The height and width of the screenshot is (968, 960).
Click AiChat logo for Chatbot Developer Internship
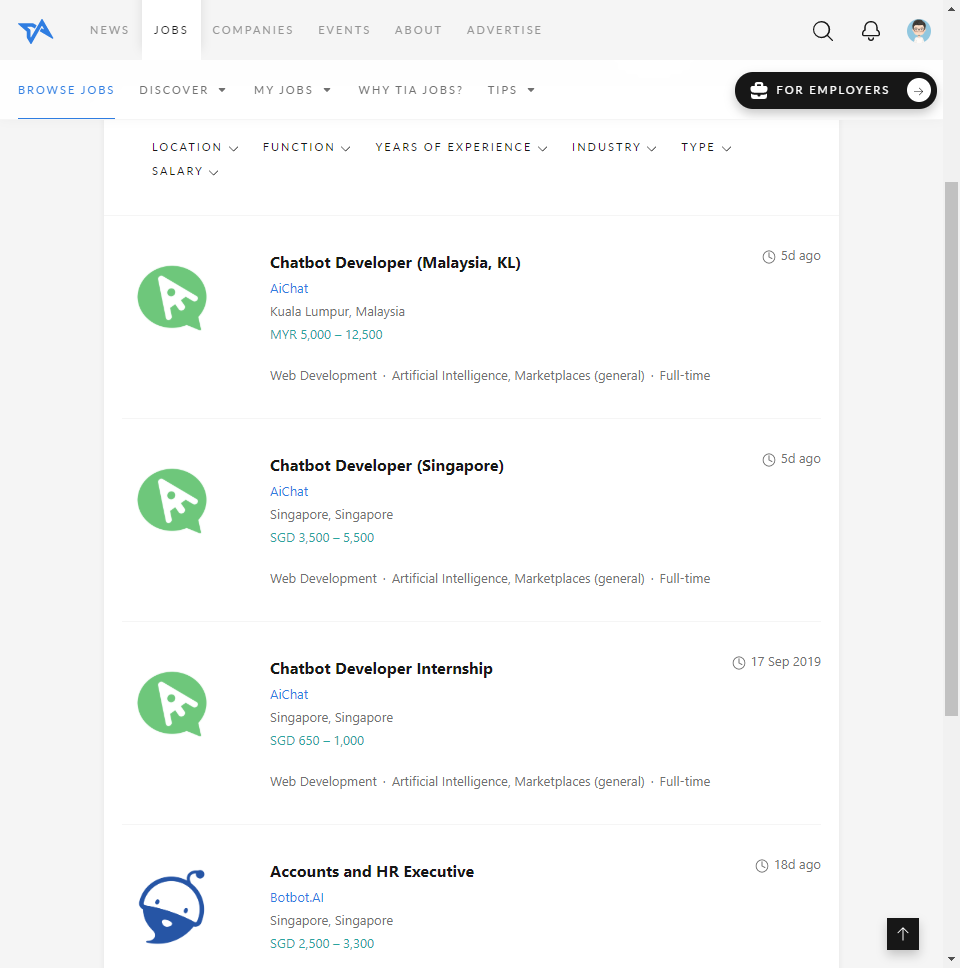[x=172, y=704]
